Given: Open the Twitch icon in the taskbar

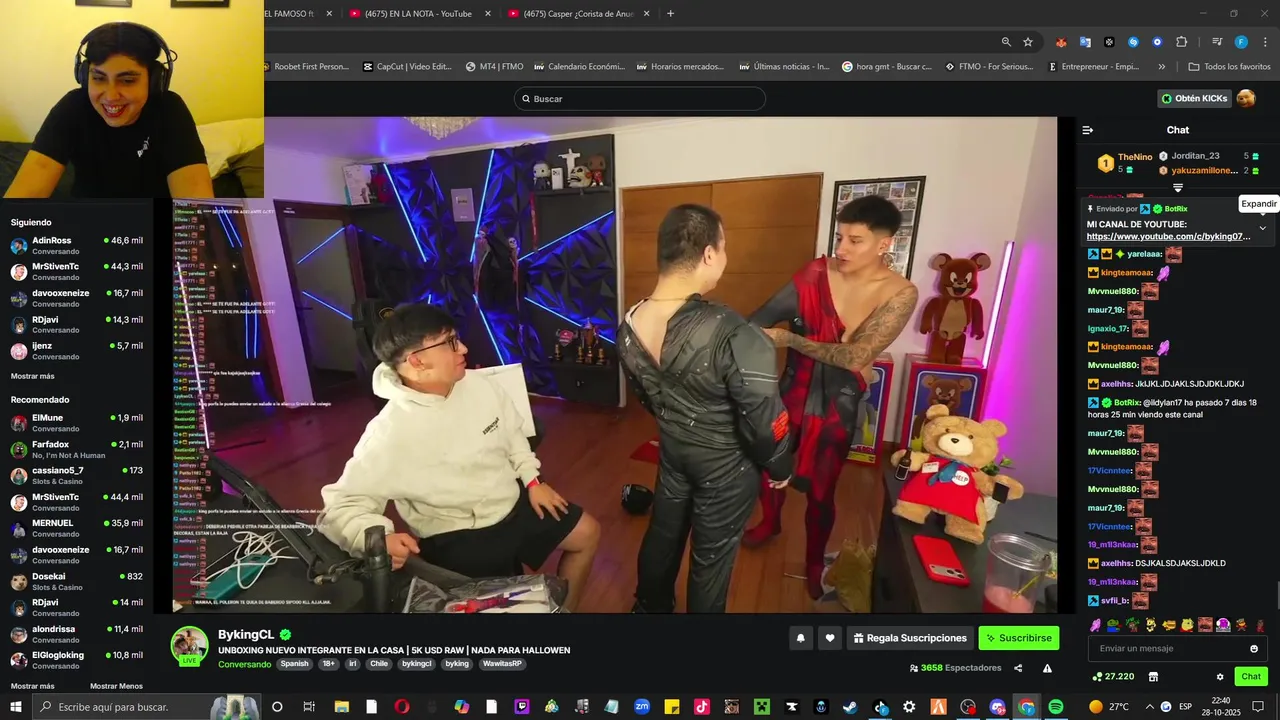Looking at the screenshot, I should [522, 707].
